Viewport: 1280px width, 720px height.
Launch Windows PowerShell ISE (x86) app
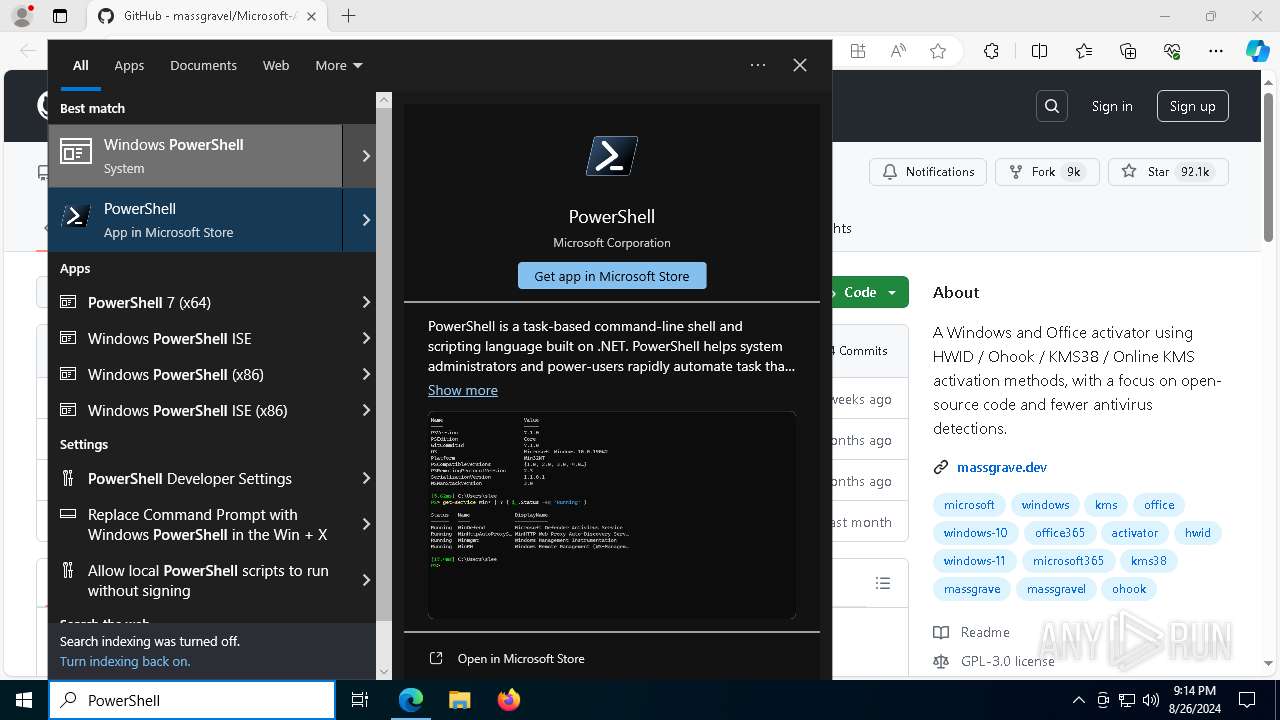202,410
